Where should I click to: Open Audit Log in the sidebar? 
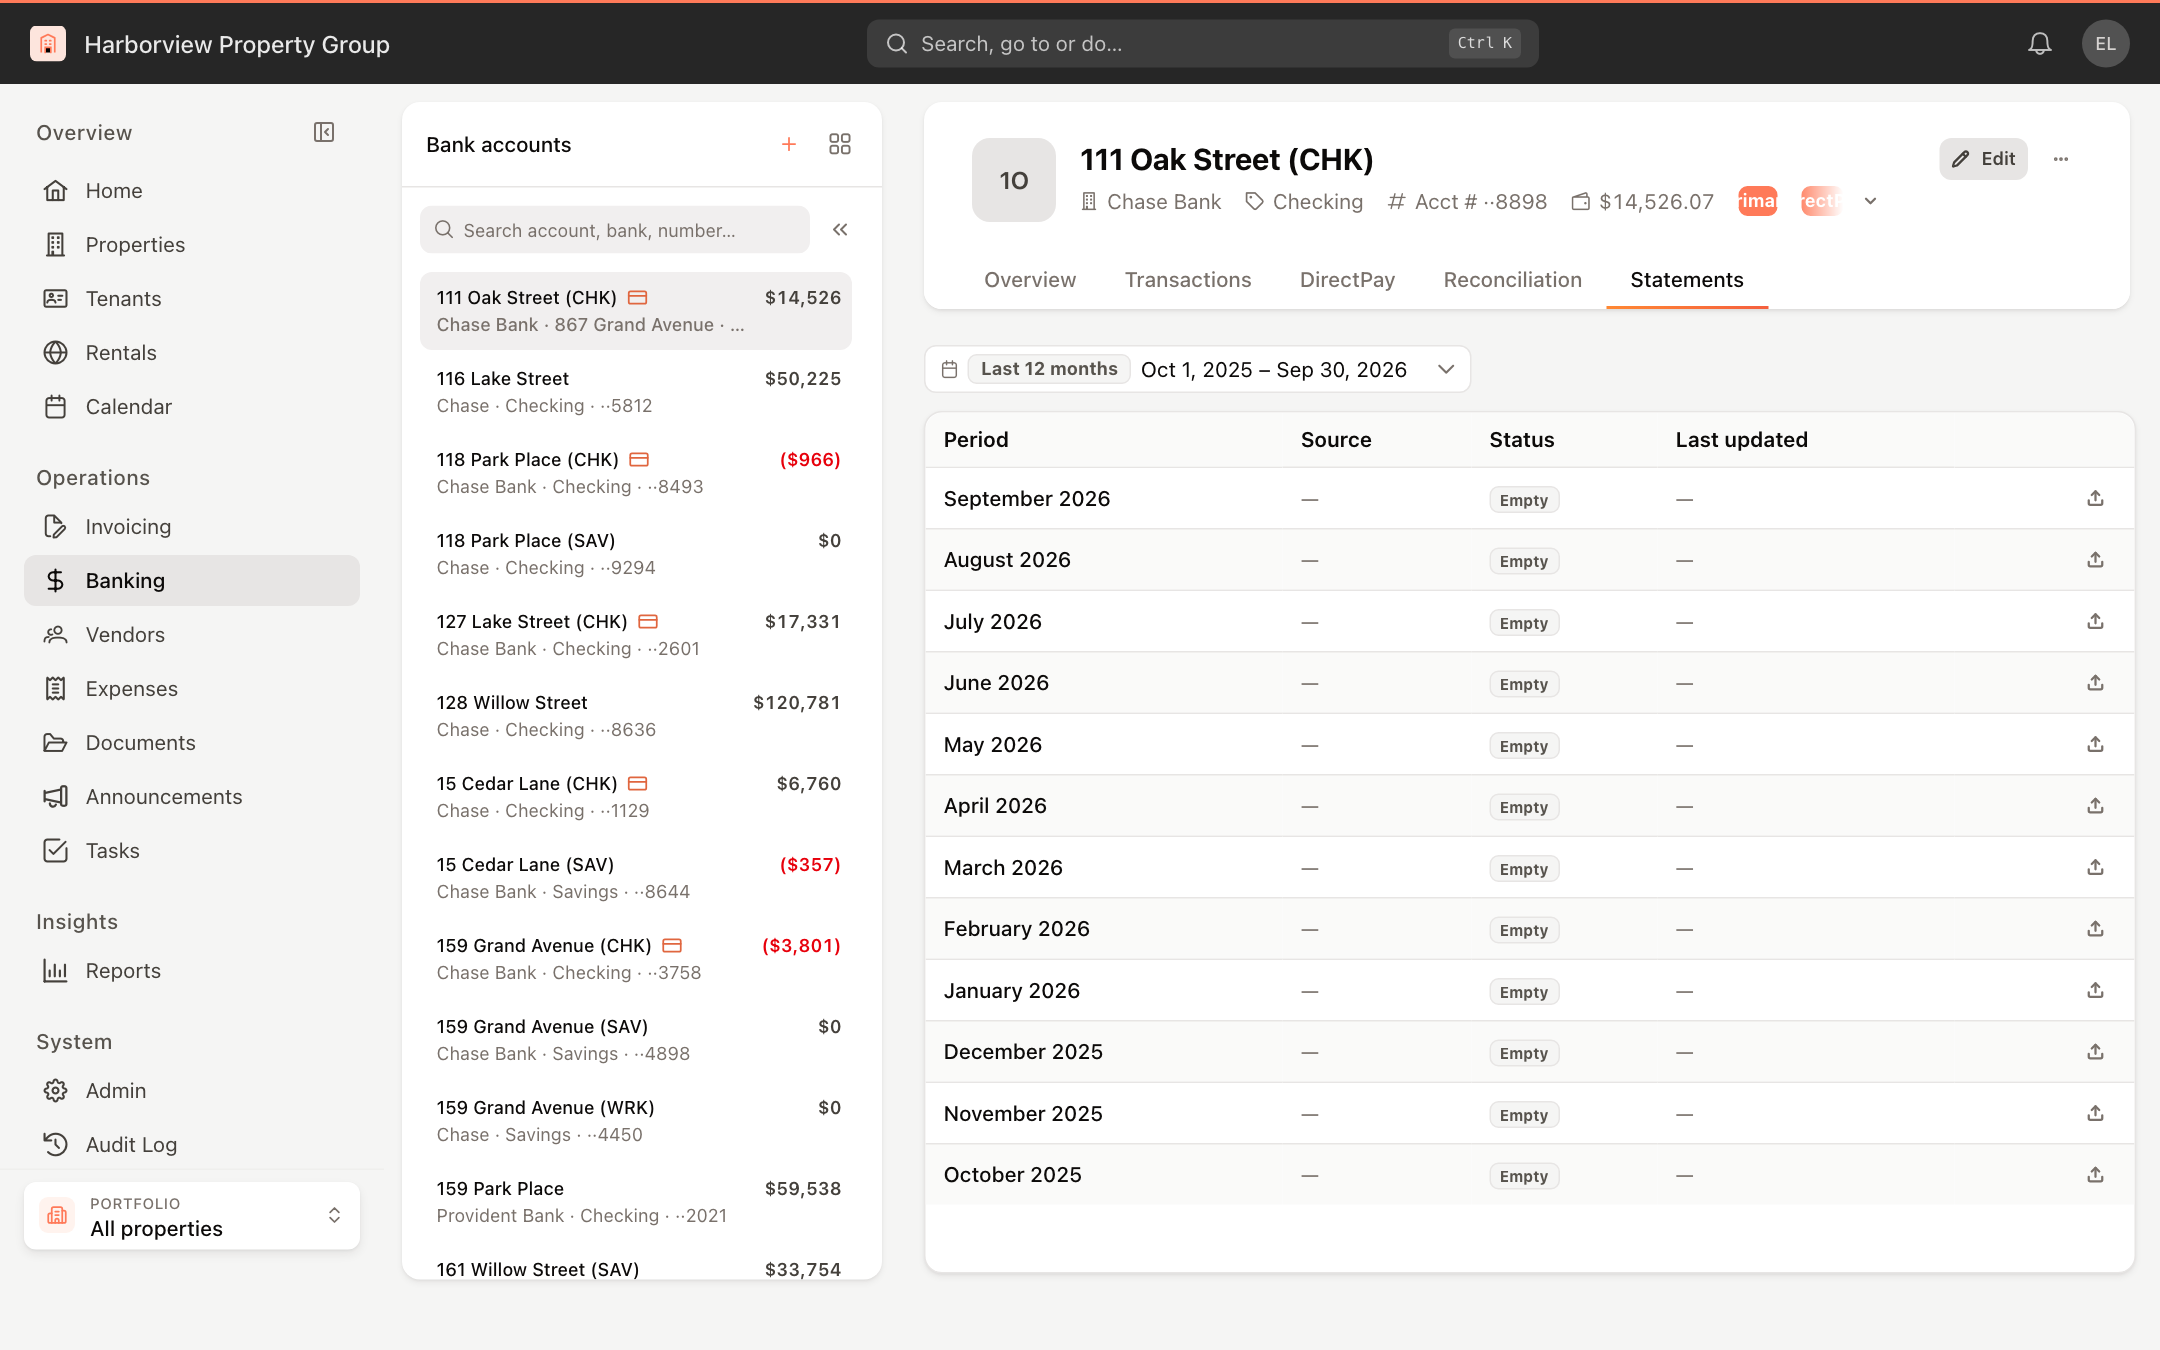point(192,1145)
